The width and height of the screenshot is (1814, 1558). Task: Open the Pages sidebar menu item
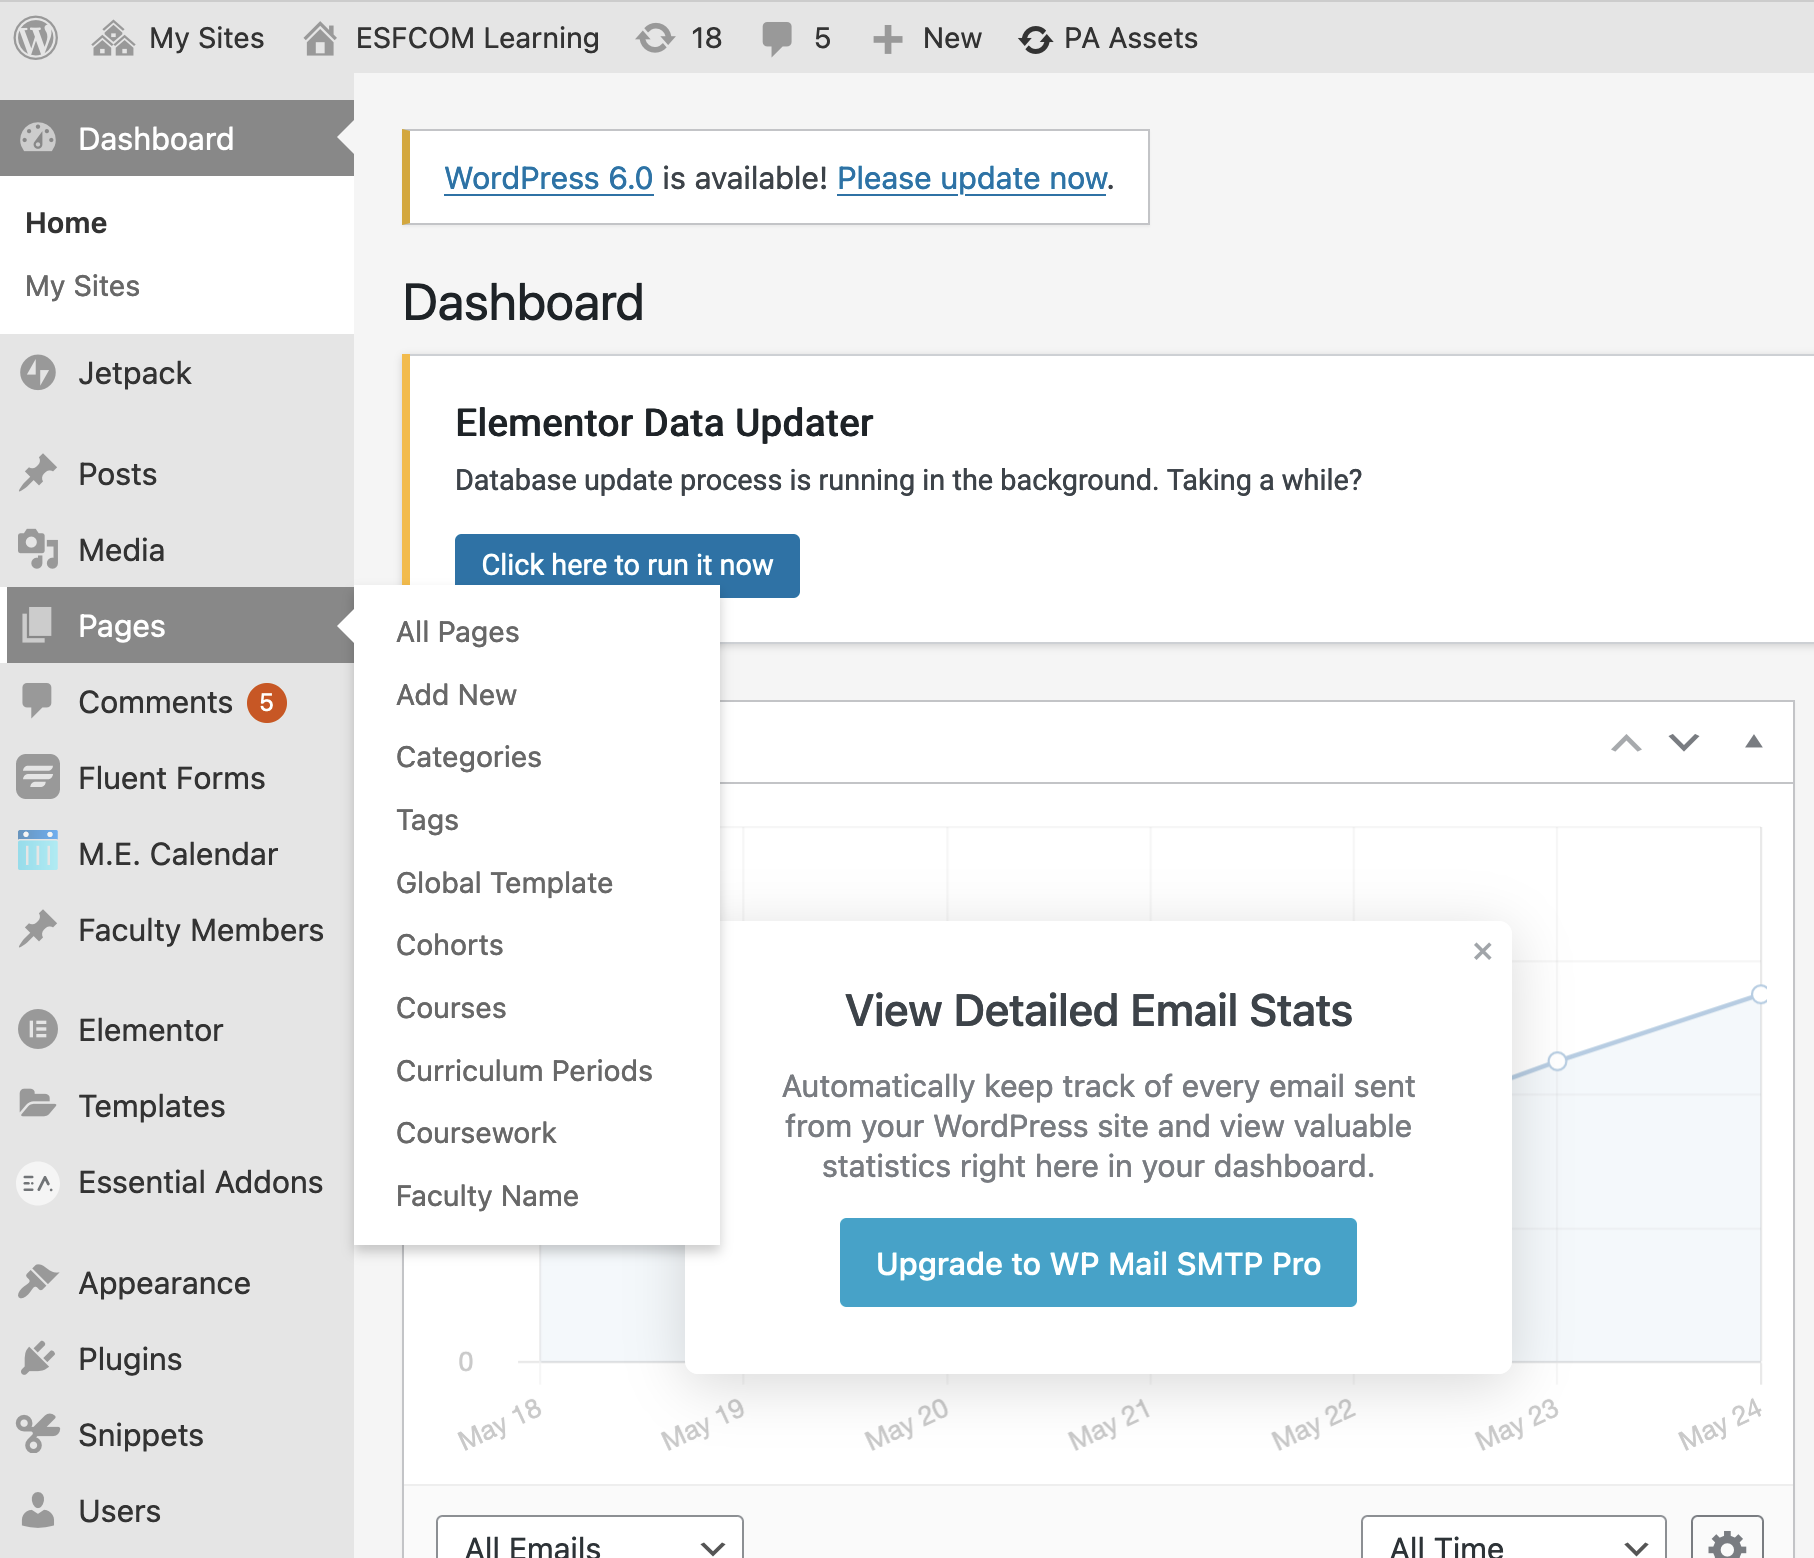[180, 625]
